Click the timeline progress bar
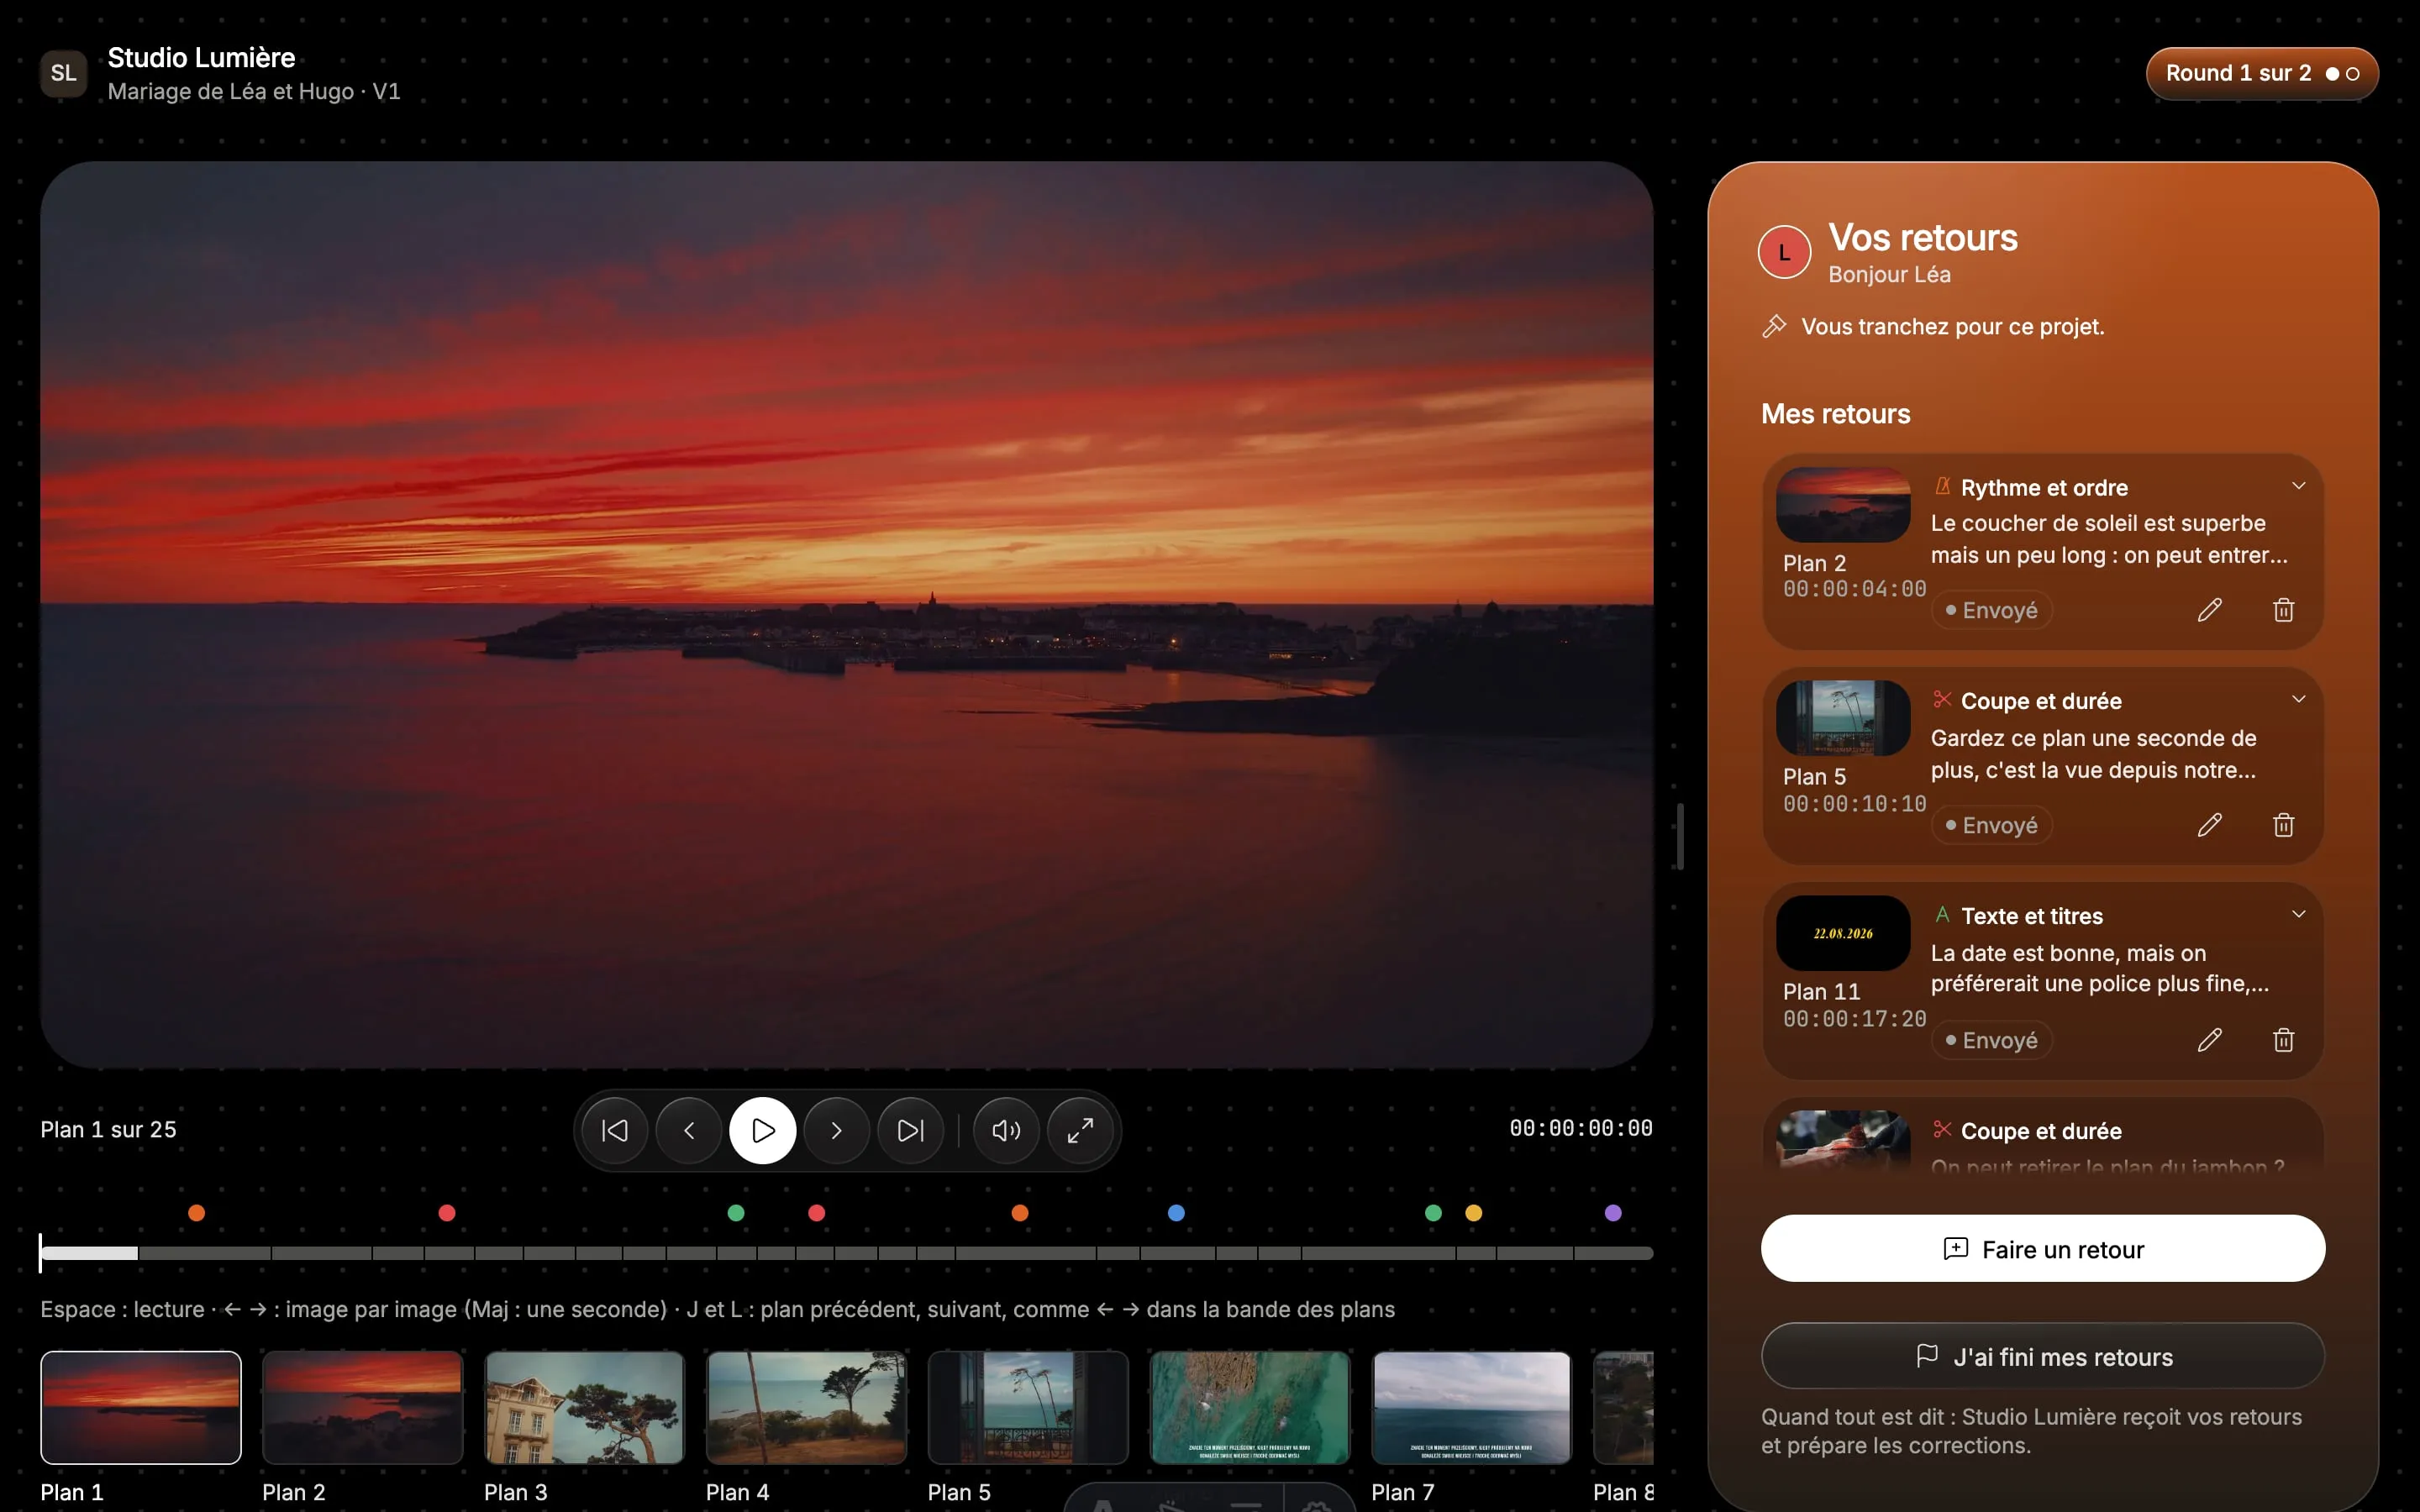Screen dimensions: 2420x1512 (x=846, y=1253)
